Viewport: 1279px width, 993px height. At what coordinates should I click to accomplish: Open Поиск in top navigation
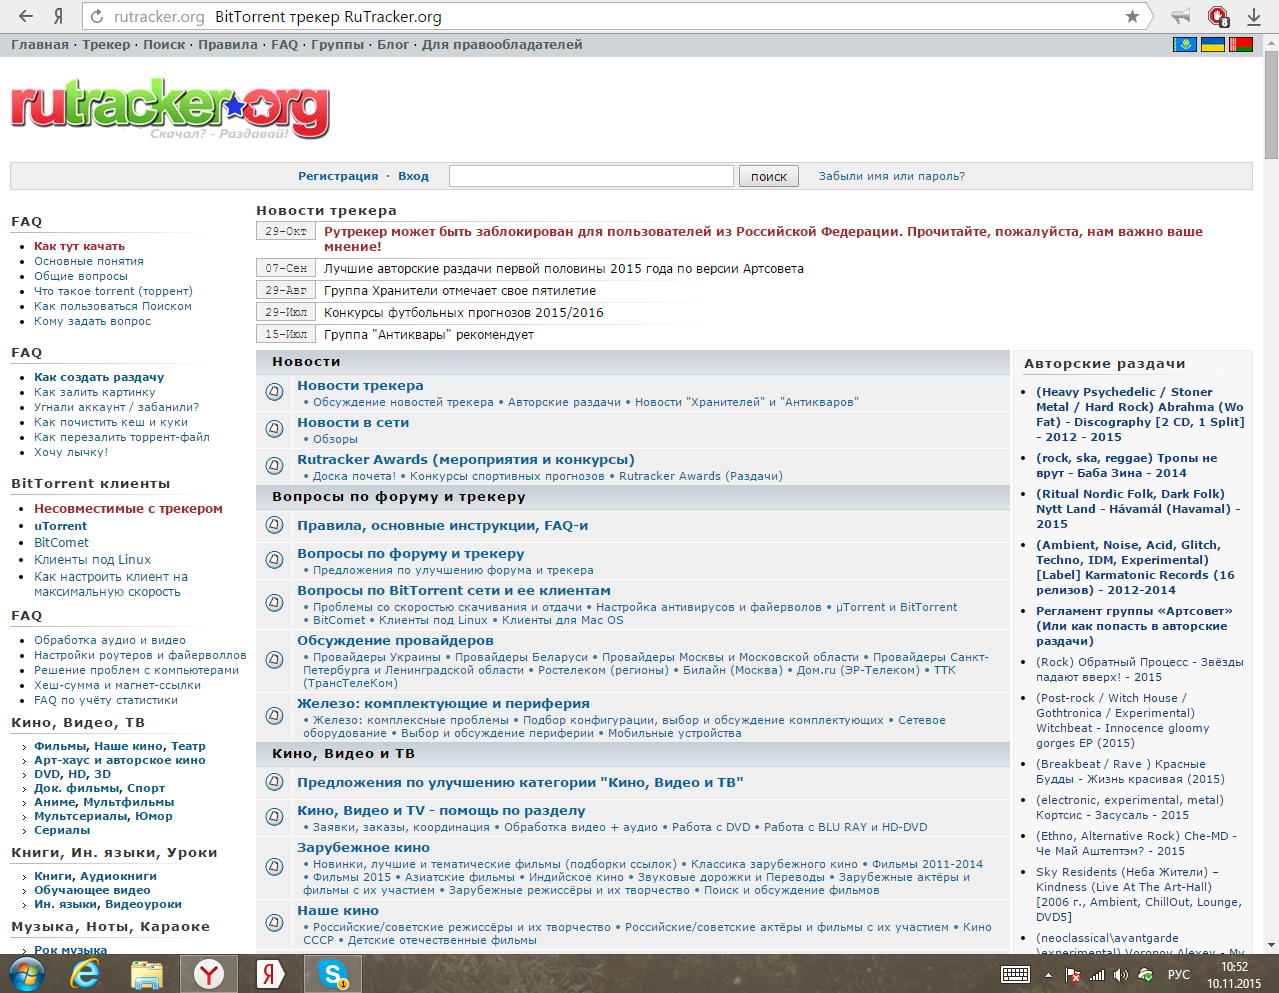[164, 45]
